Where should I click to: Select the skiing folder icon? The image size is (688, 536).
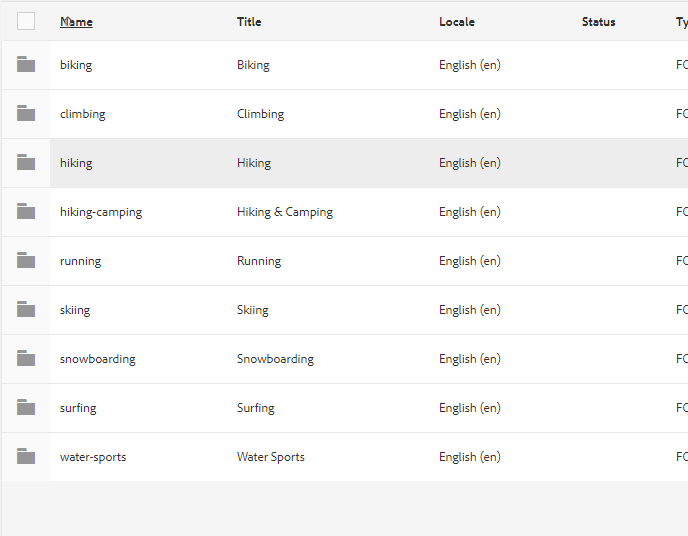tap(26, 310)
